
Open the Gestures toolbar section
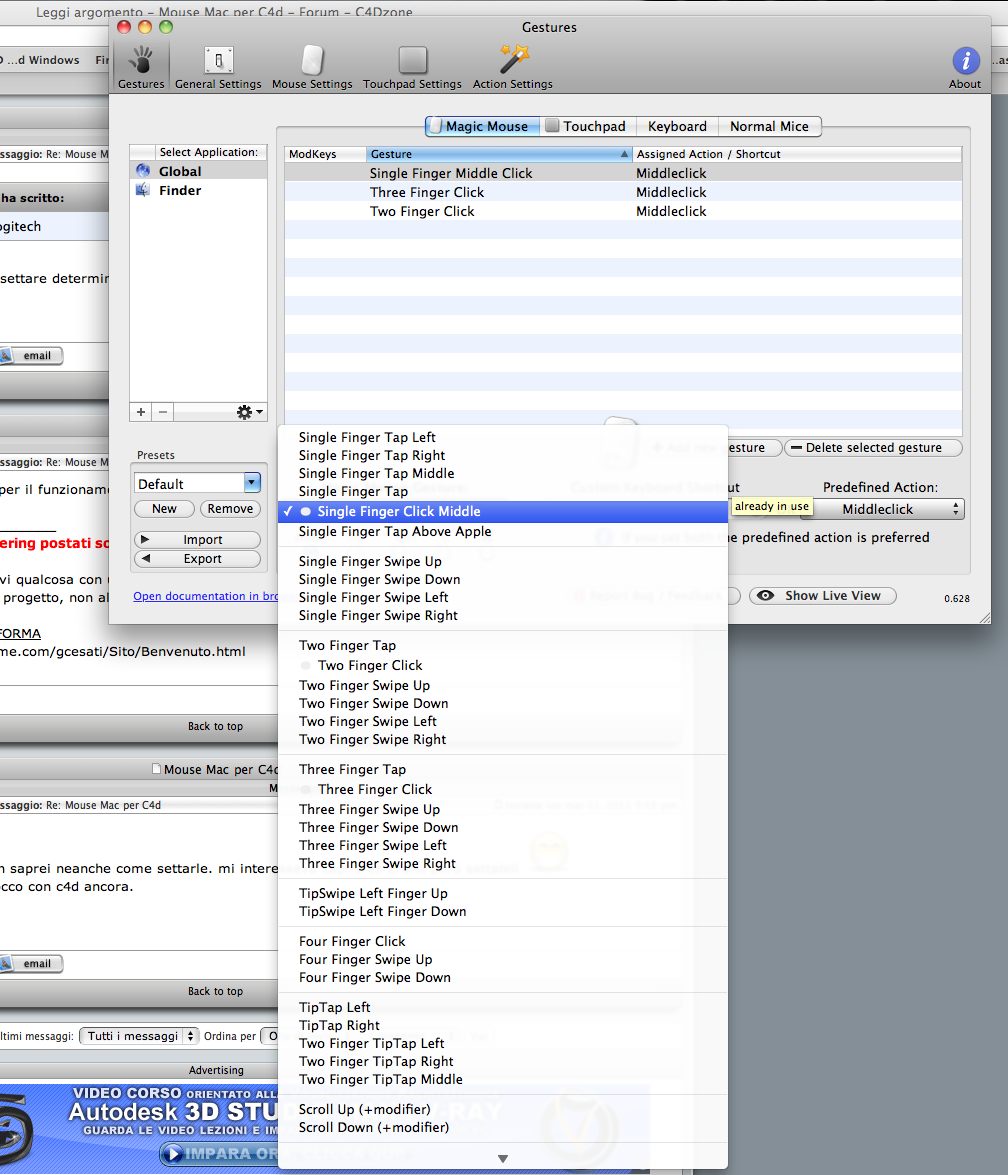point(141,67)
